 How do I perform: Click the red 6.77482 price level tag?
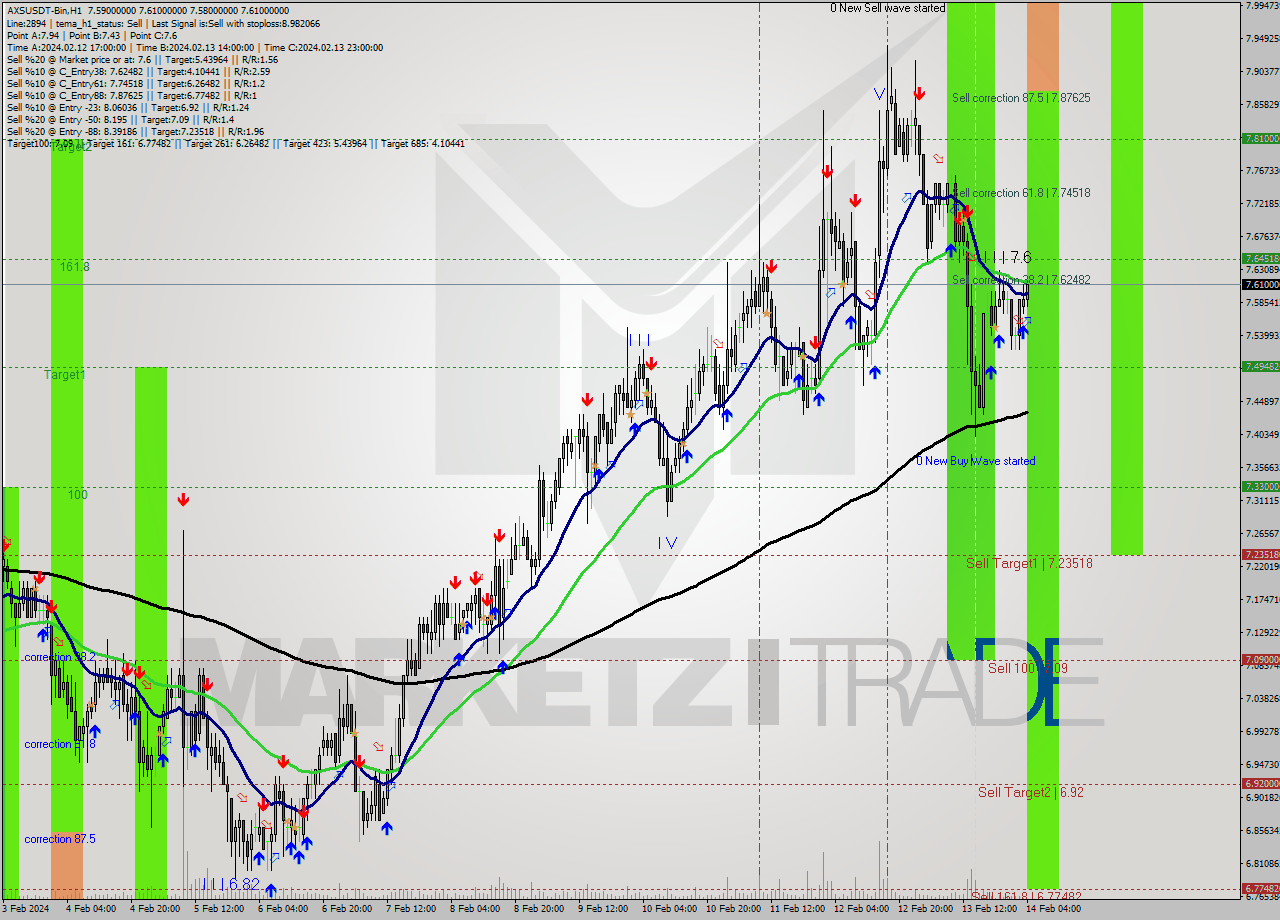pyautogui.click(x=1261, y=889)
